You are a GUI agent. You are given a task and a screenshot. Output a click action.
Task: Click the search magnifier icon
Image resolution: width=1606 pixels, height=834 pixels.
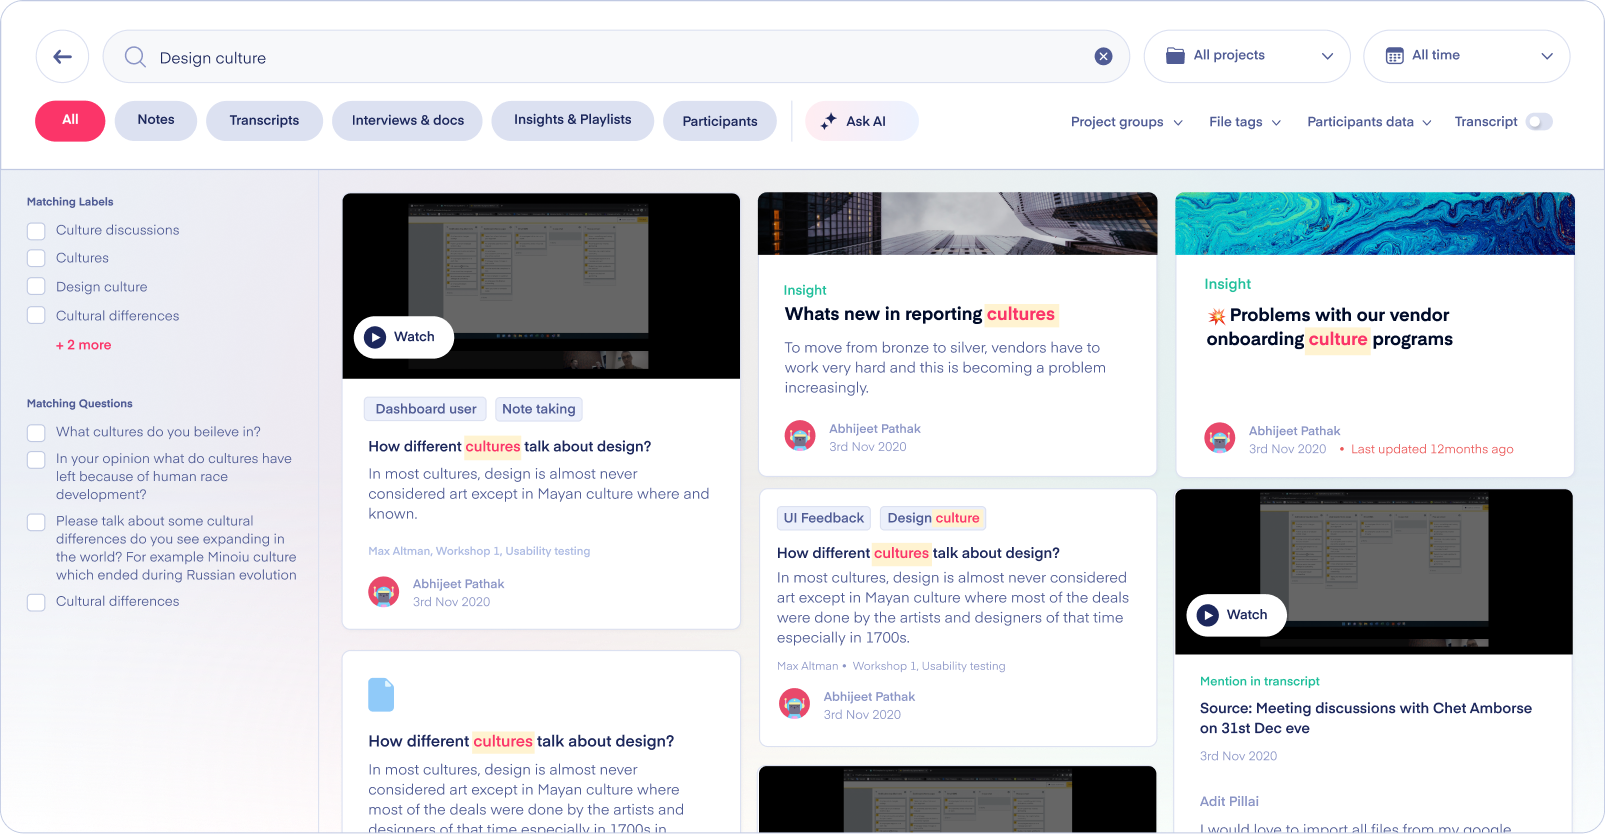[135, 57]
